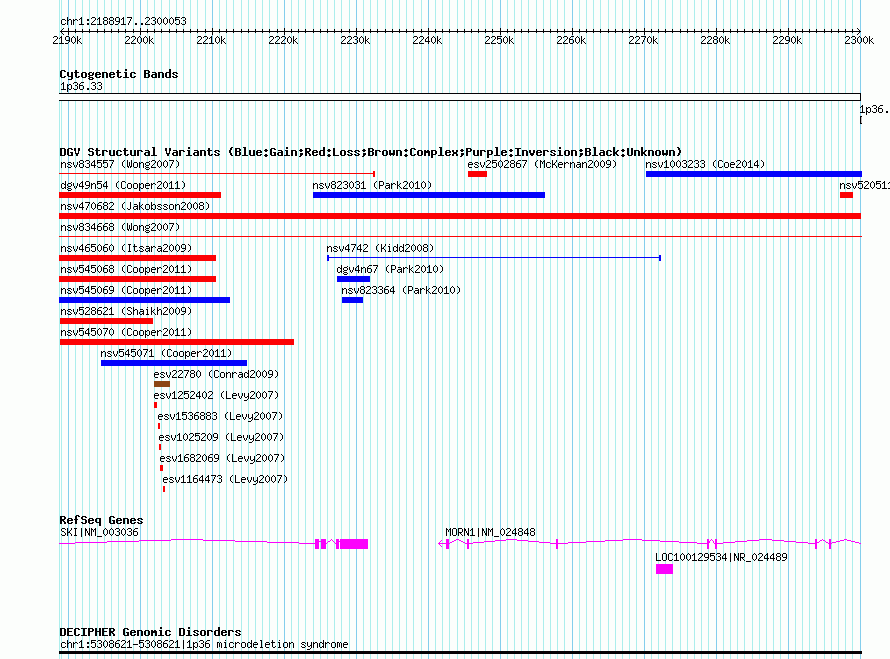Click the Cytogenetic Bands track title
The image size is (890, 659).
(x=119, y=74)
